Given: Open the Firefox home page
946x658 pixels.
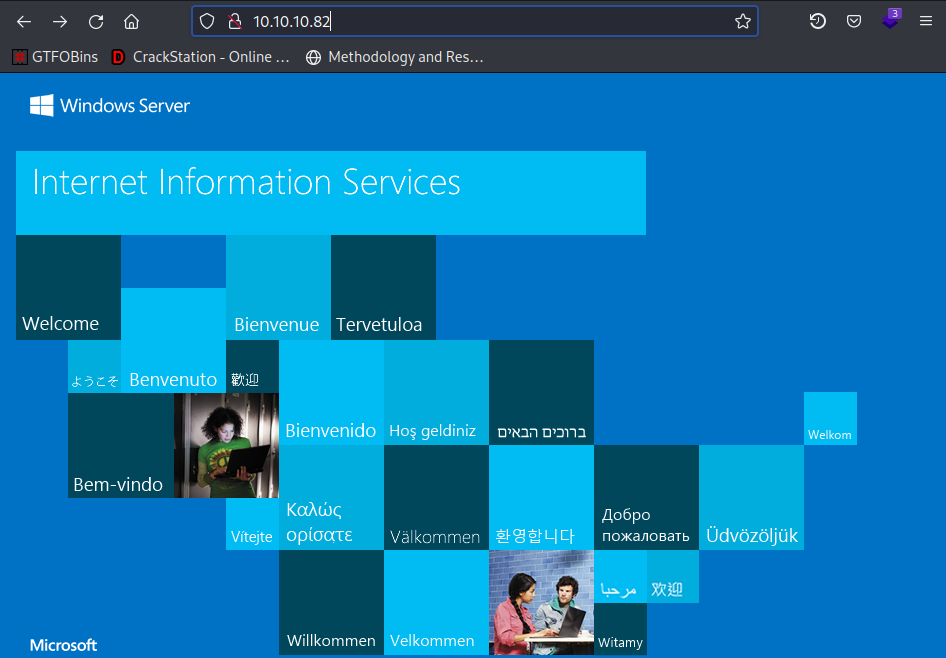Looking at the screenshot, I should 132,22.
